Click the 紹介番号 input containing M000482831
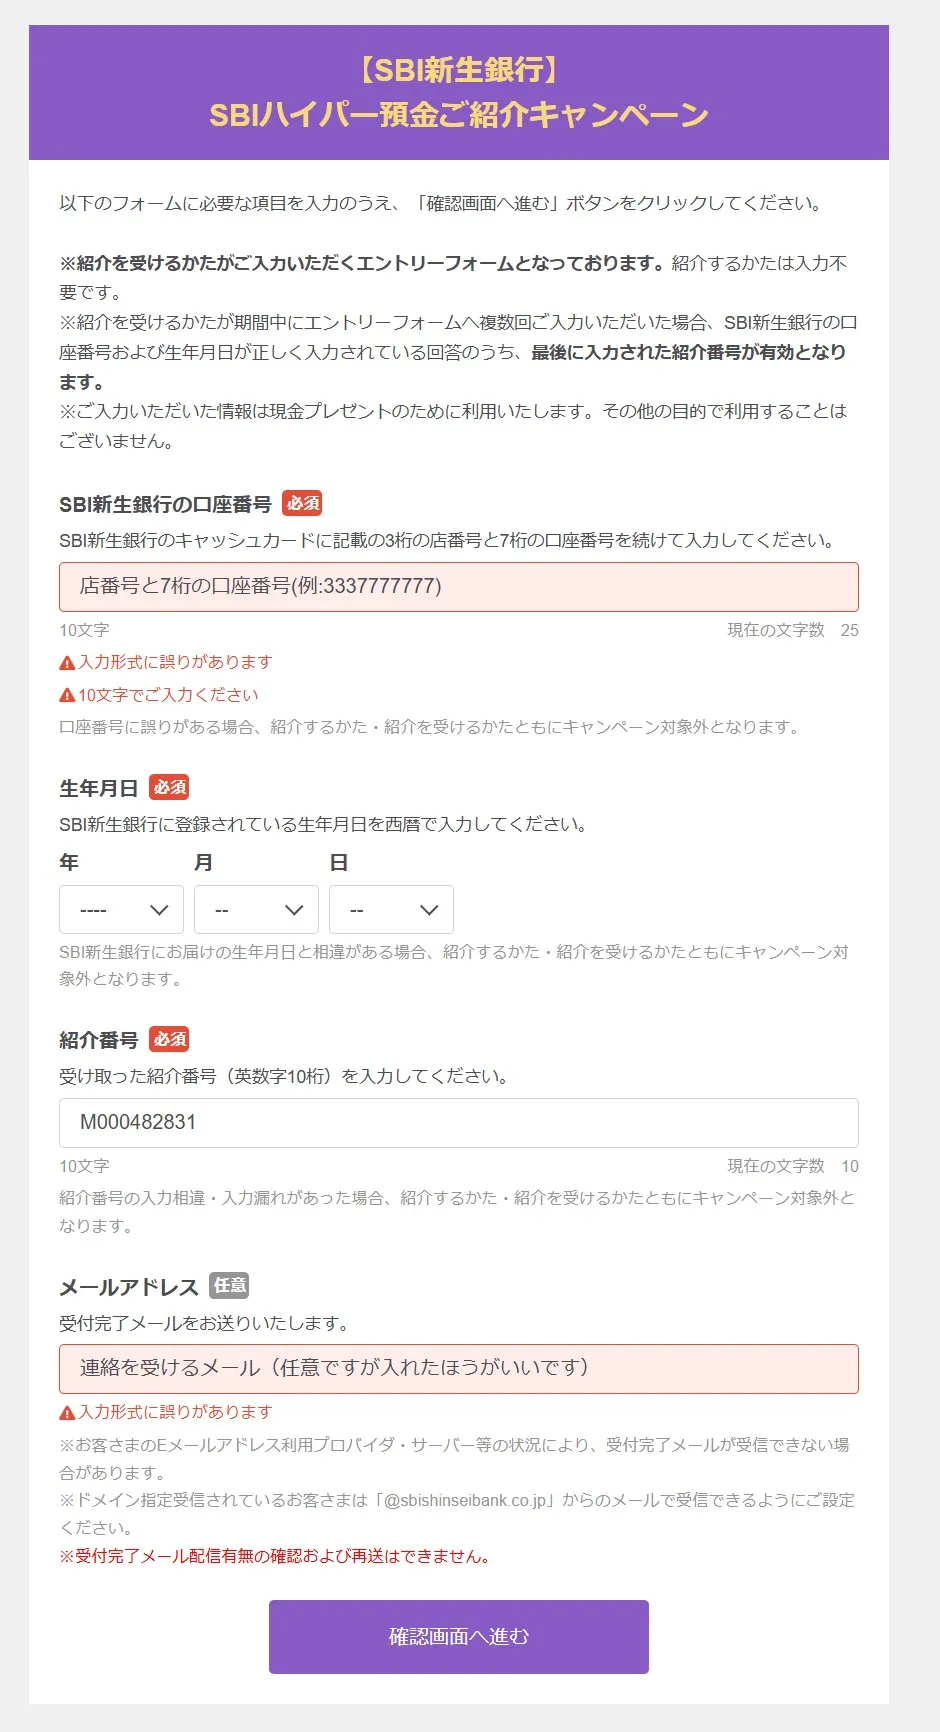This screenshot has width=940, height=1732. [x=459, y=1123]
